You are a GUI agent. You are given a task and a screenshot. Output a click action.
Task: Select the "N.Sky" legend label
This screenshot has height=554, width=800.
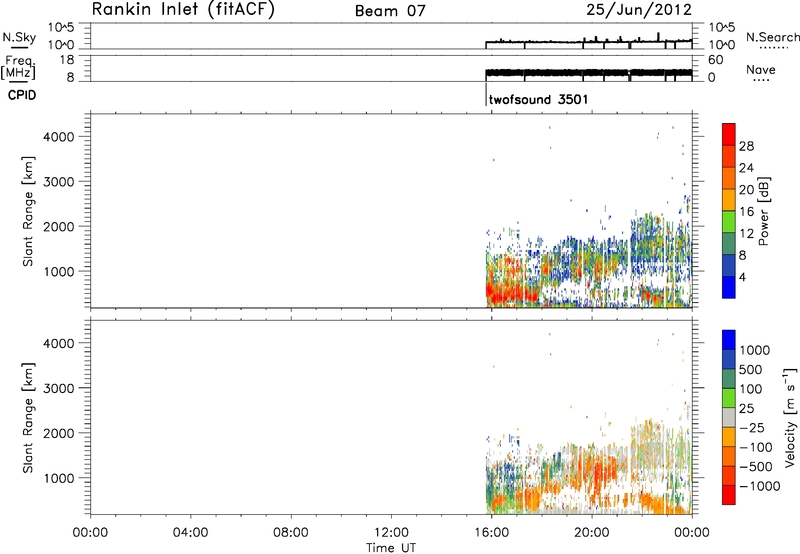(x=19, y=38)
